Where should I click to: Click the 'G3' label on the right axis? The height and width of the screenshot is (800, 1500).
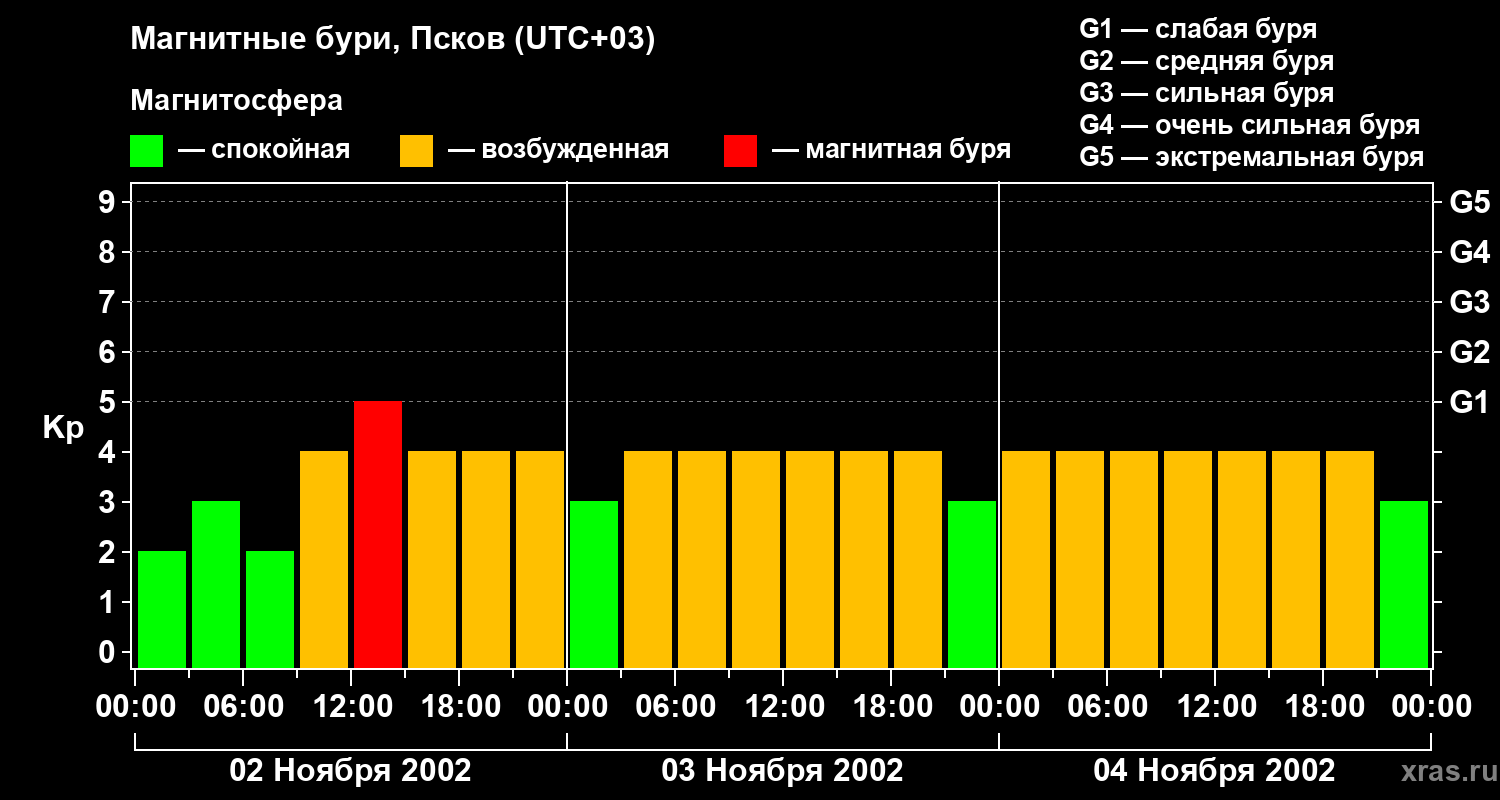coord(1470,302)
